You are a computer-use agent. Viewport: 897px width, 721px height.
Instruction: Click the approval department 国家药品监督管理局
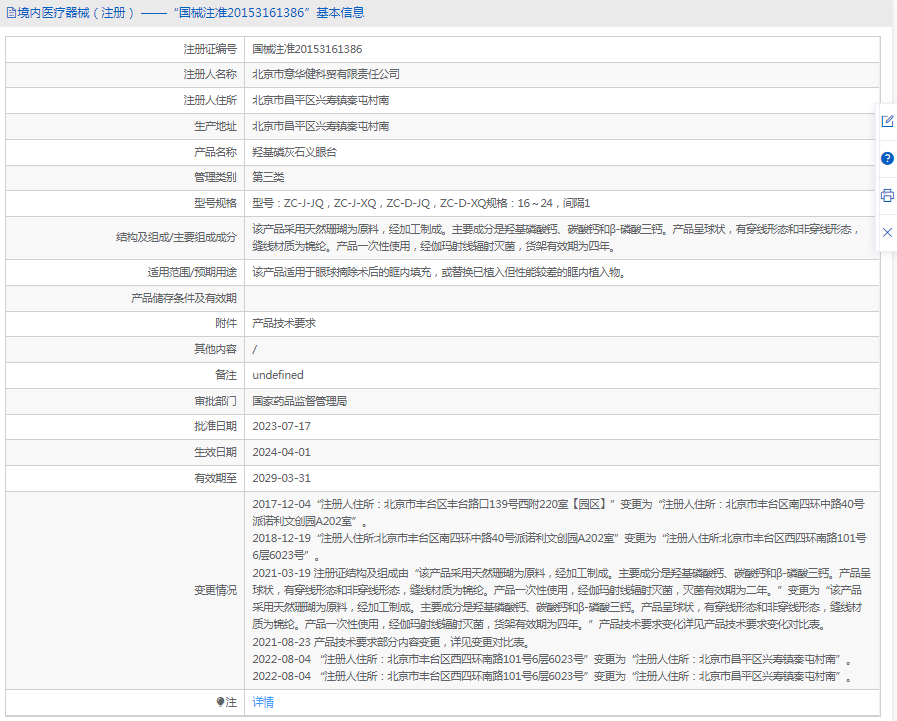coord(299,400)
